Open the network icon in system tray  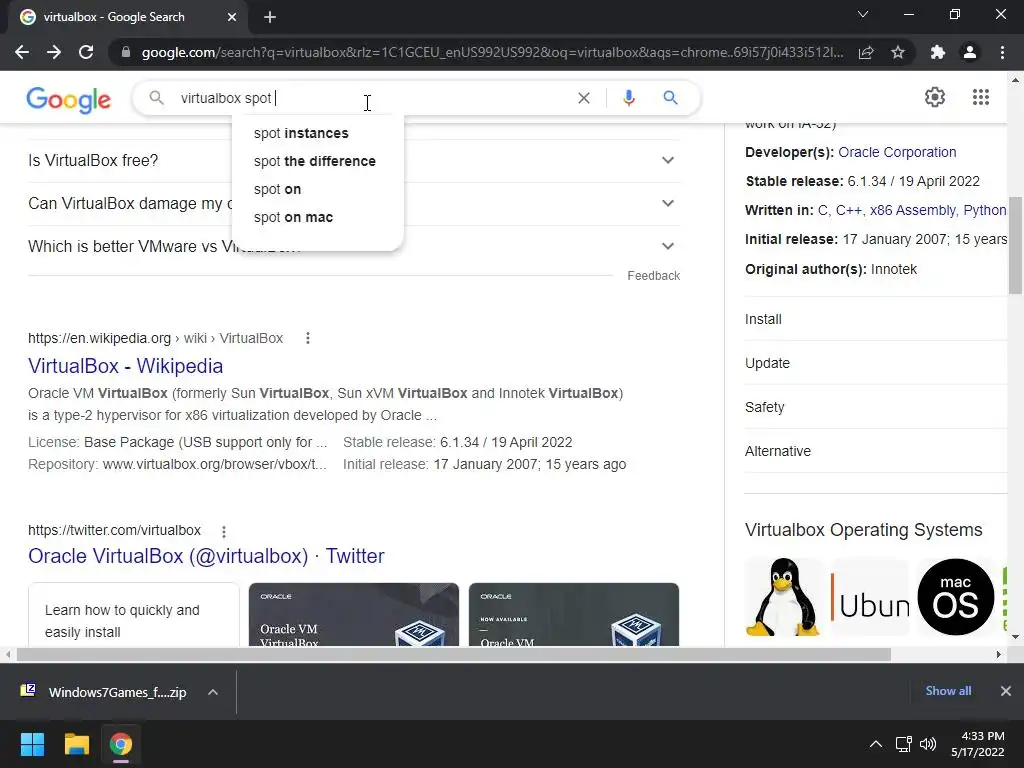pos(904,744)
